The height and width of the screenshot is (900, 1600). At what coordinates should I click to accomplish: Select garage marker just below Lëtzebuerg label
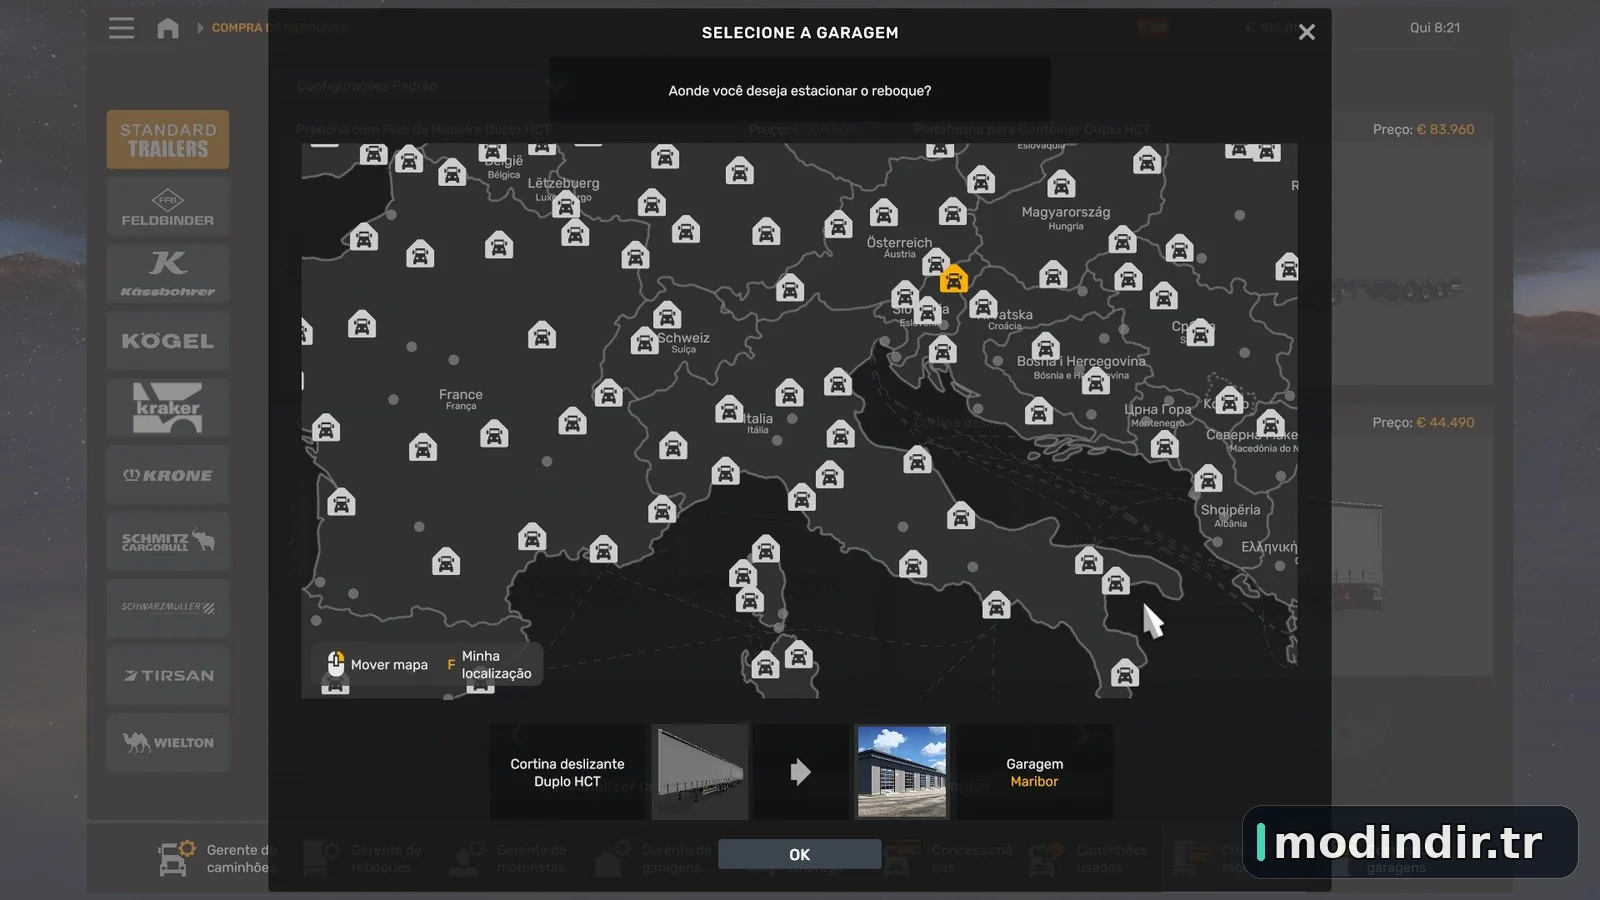point(566,206)
